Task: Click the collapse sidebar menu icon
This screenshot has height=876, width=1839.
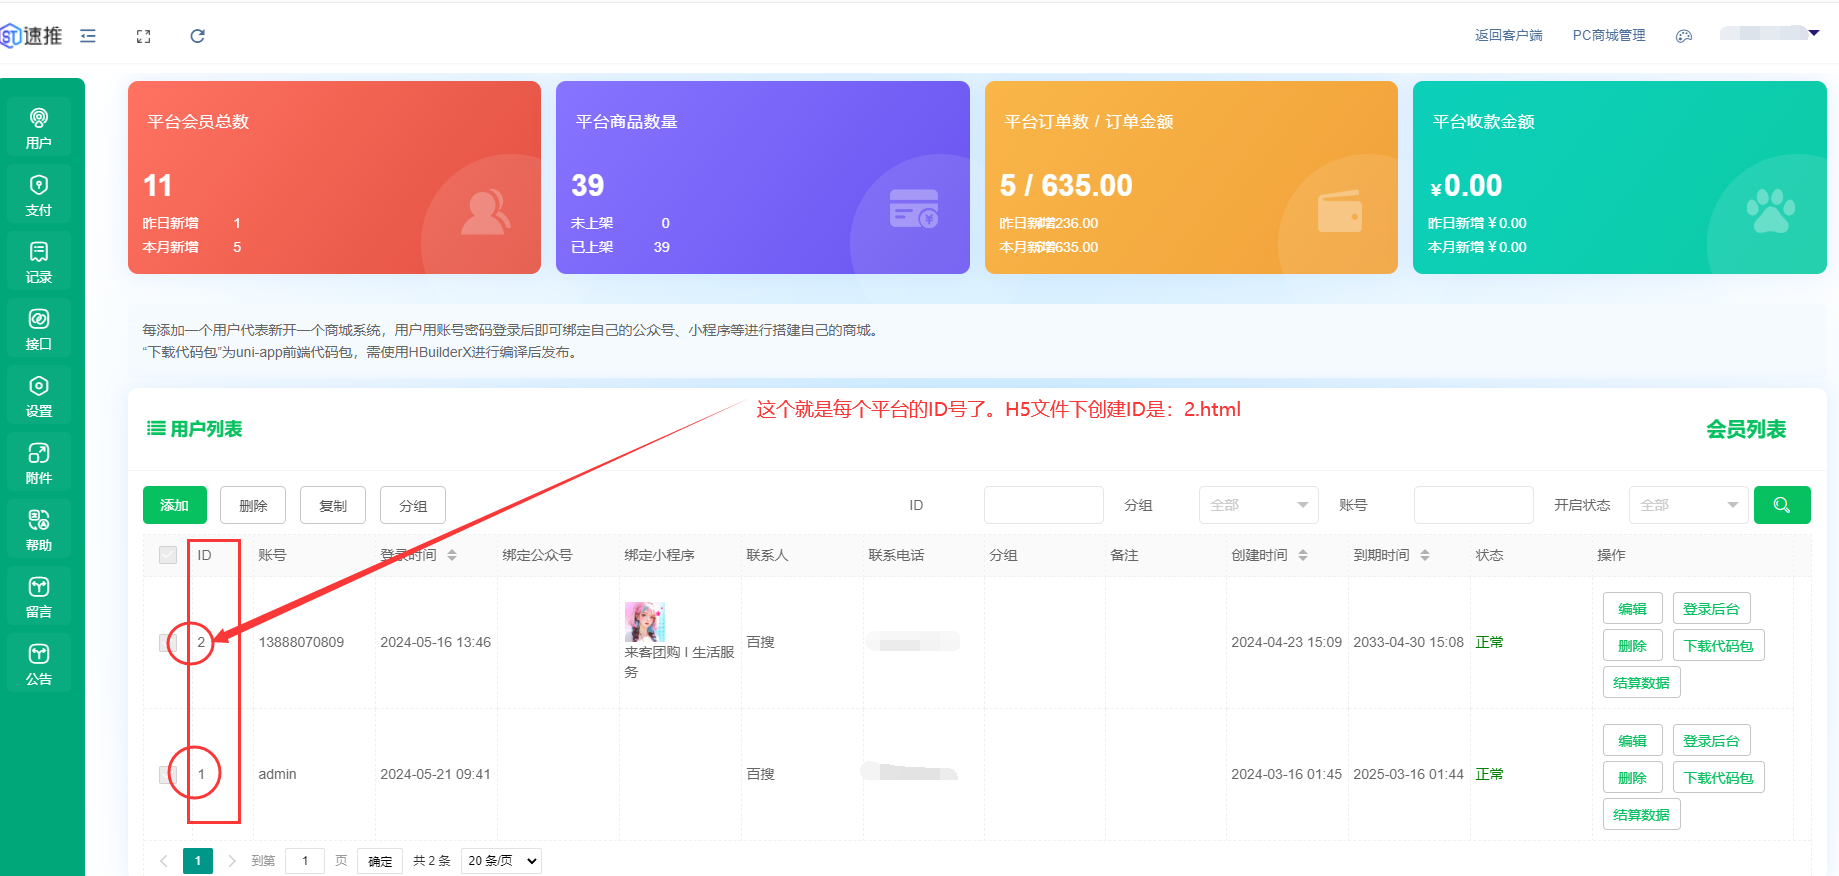Action: 88,36
